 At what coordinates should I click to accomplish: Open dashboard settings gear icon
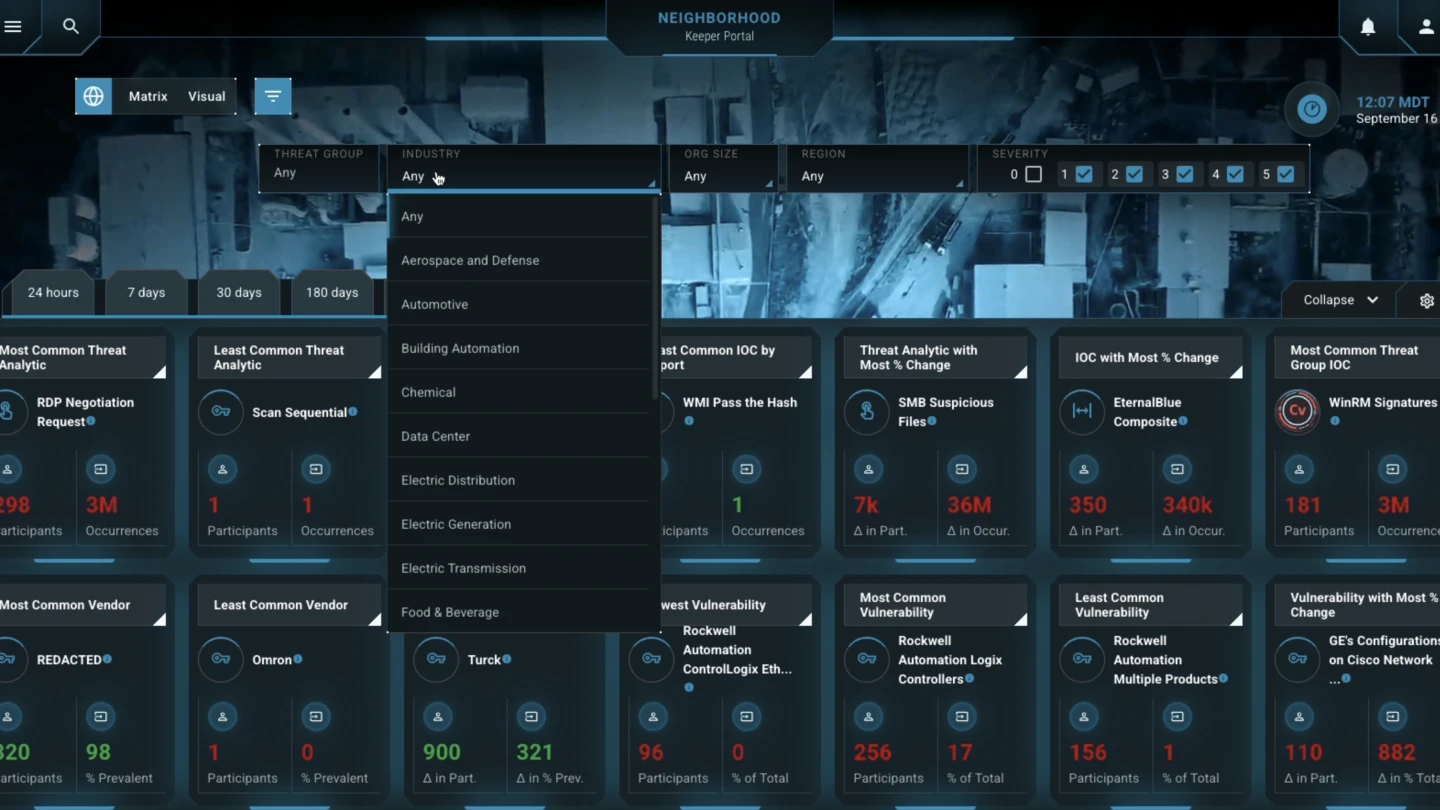click(x=1426, y=301)
